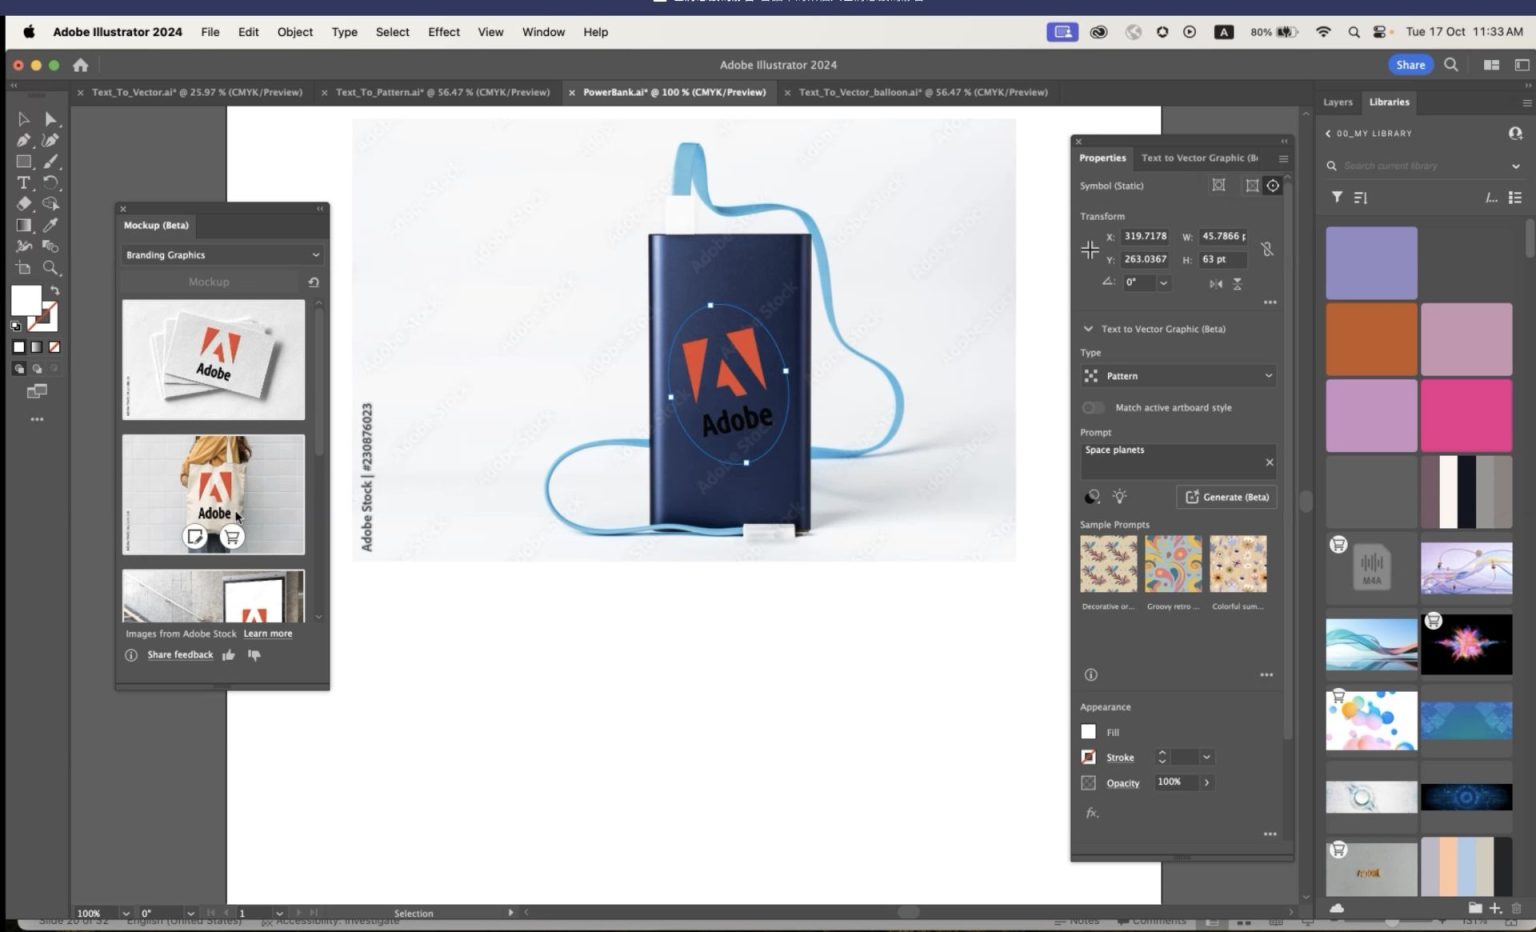
Task: Open the Branding Graphics dropdown
Action: 222,255
